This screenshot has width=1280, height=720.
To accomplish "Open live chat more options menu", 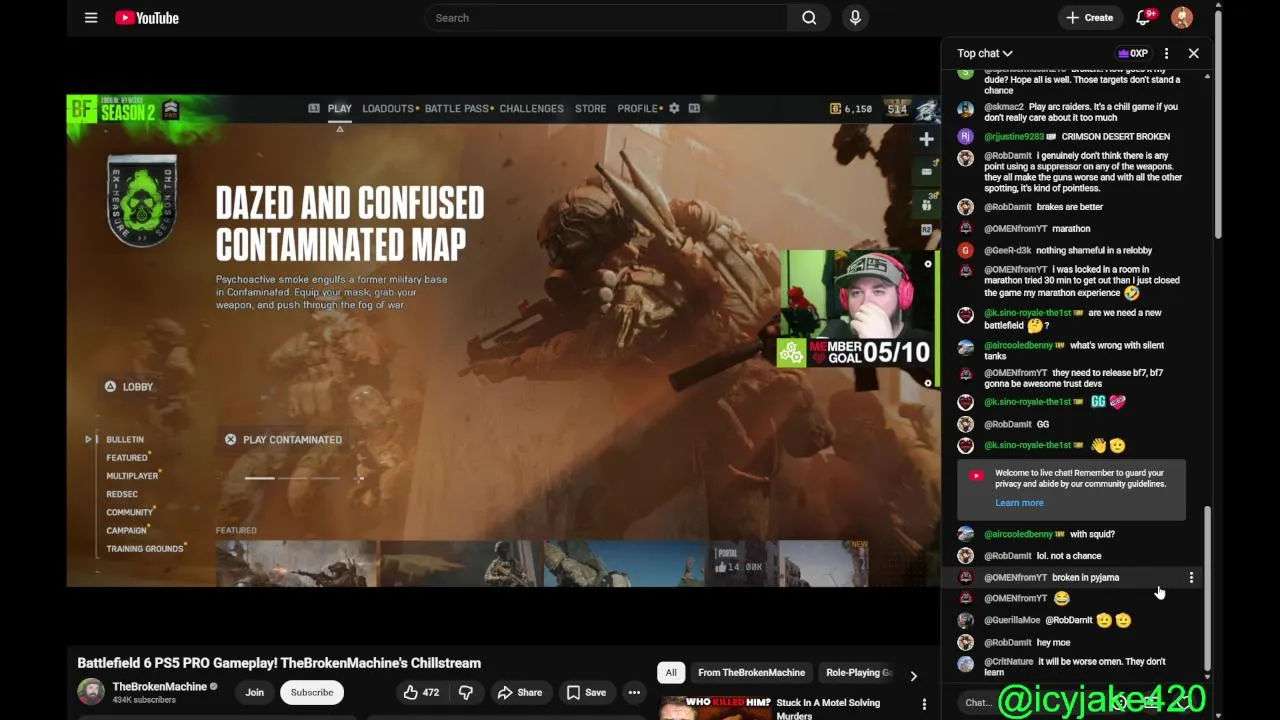I will coord(1166,53).
